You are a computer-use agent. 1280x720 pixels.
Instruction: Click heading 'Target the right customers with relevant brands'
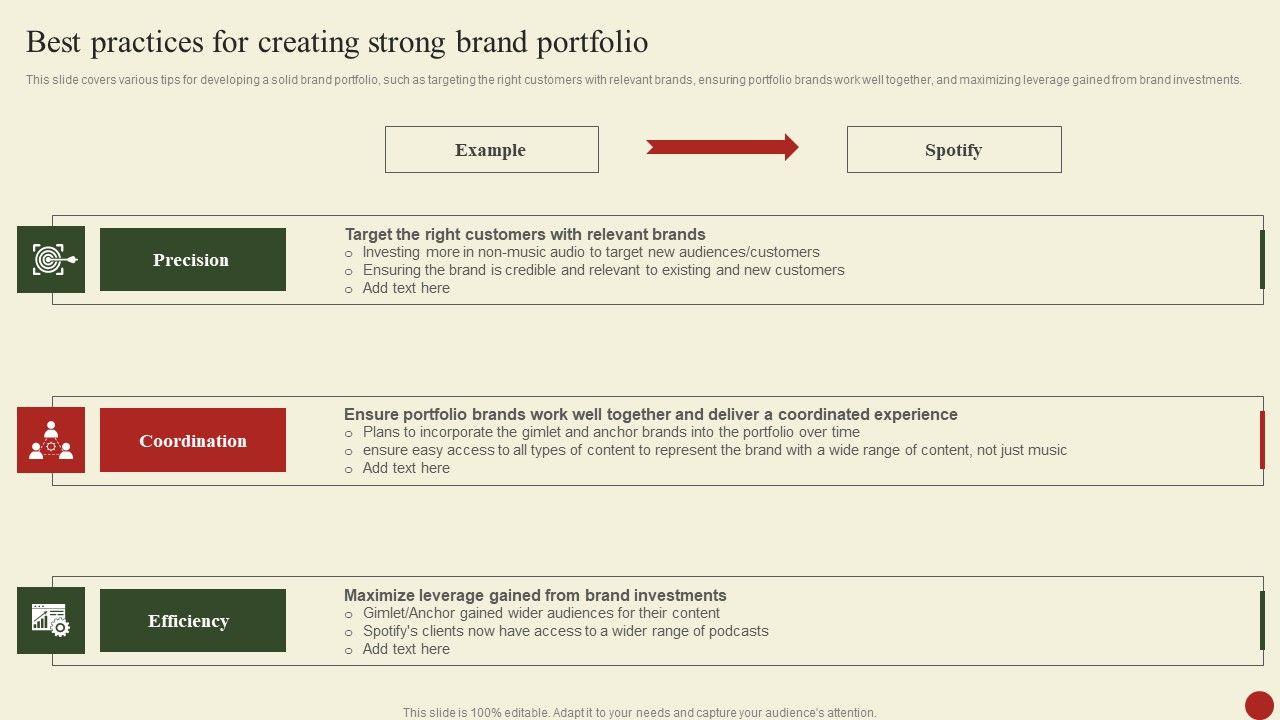[525, 234]
